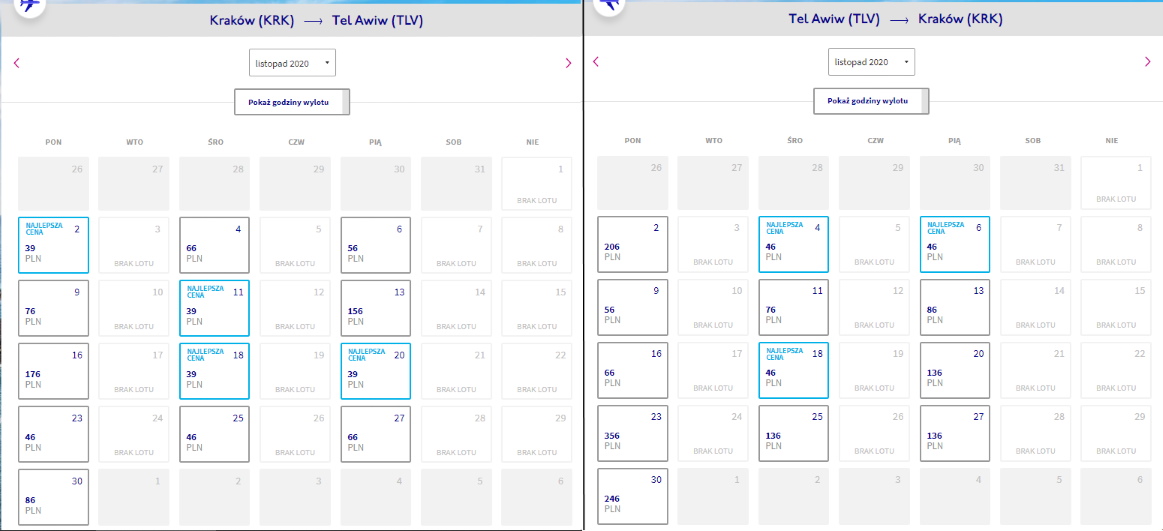The height and width of the screenshot is (531, 1163).
Task: Select 11 November best price 39 PLN outbound
Action: pos(214,308)
